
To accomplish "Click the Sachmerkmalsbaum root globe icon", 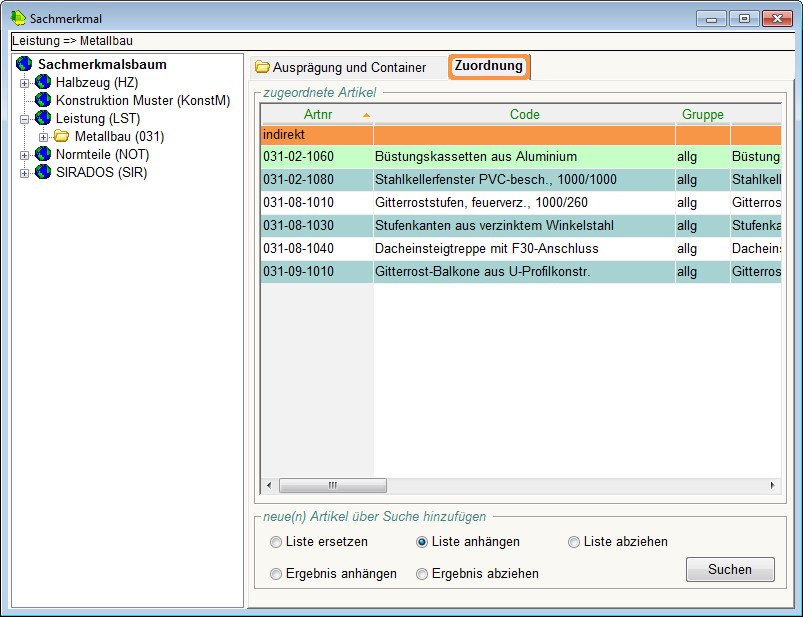I will tap(24, 64).
